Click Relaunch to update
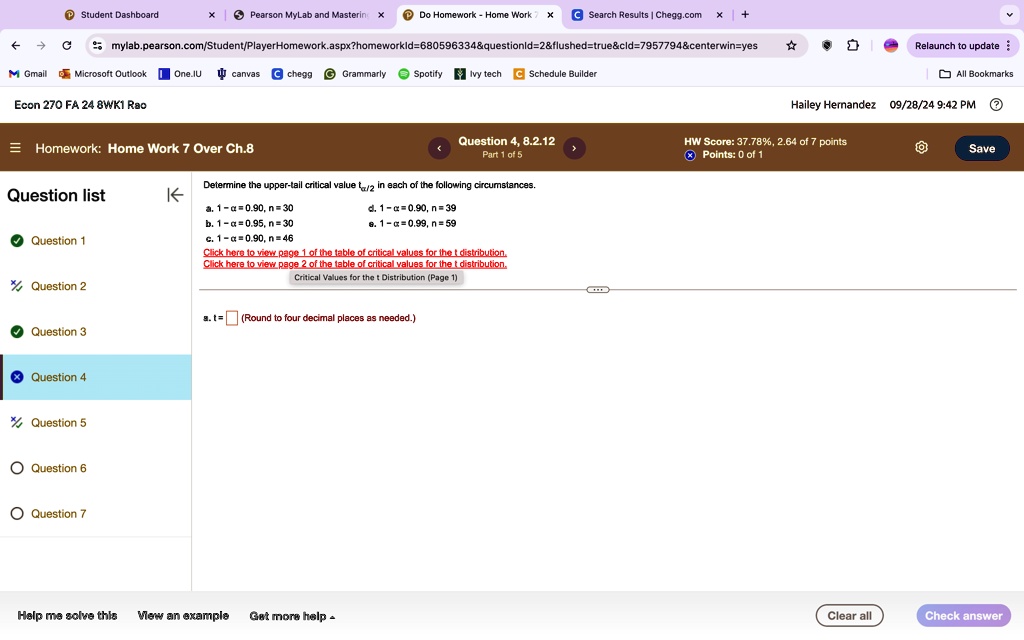 957,46
